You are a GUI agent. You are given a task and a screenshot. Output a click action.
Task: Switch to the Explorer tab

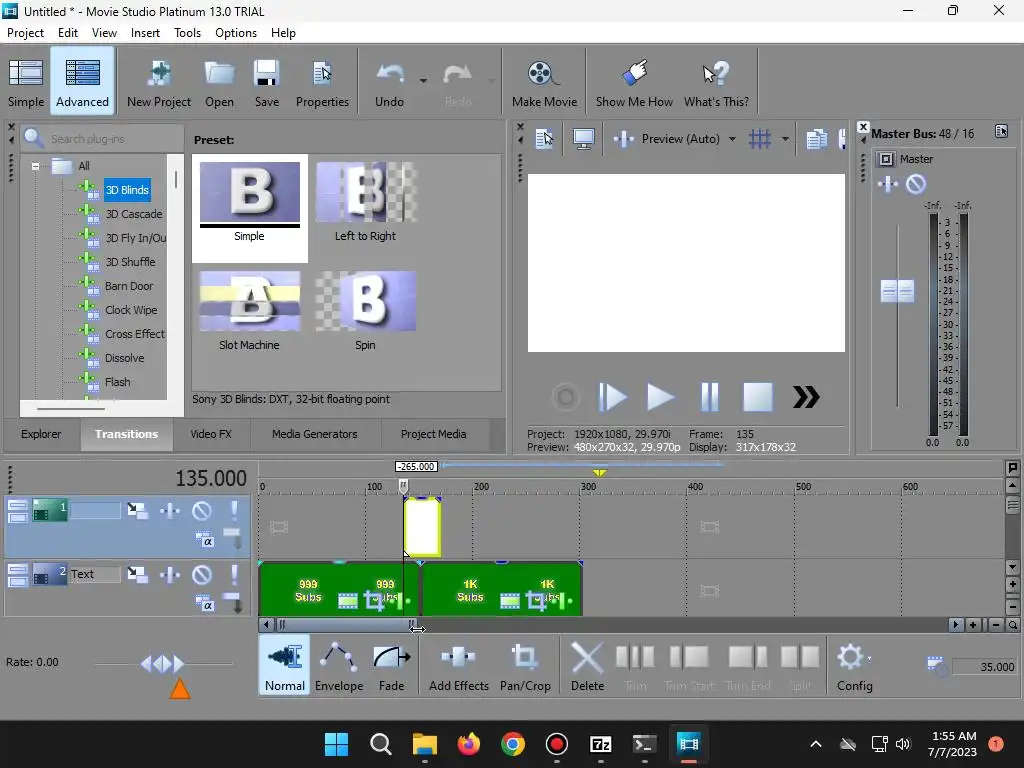pyautogui.click(x=40, y=434)
